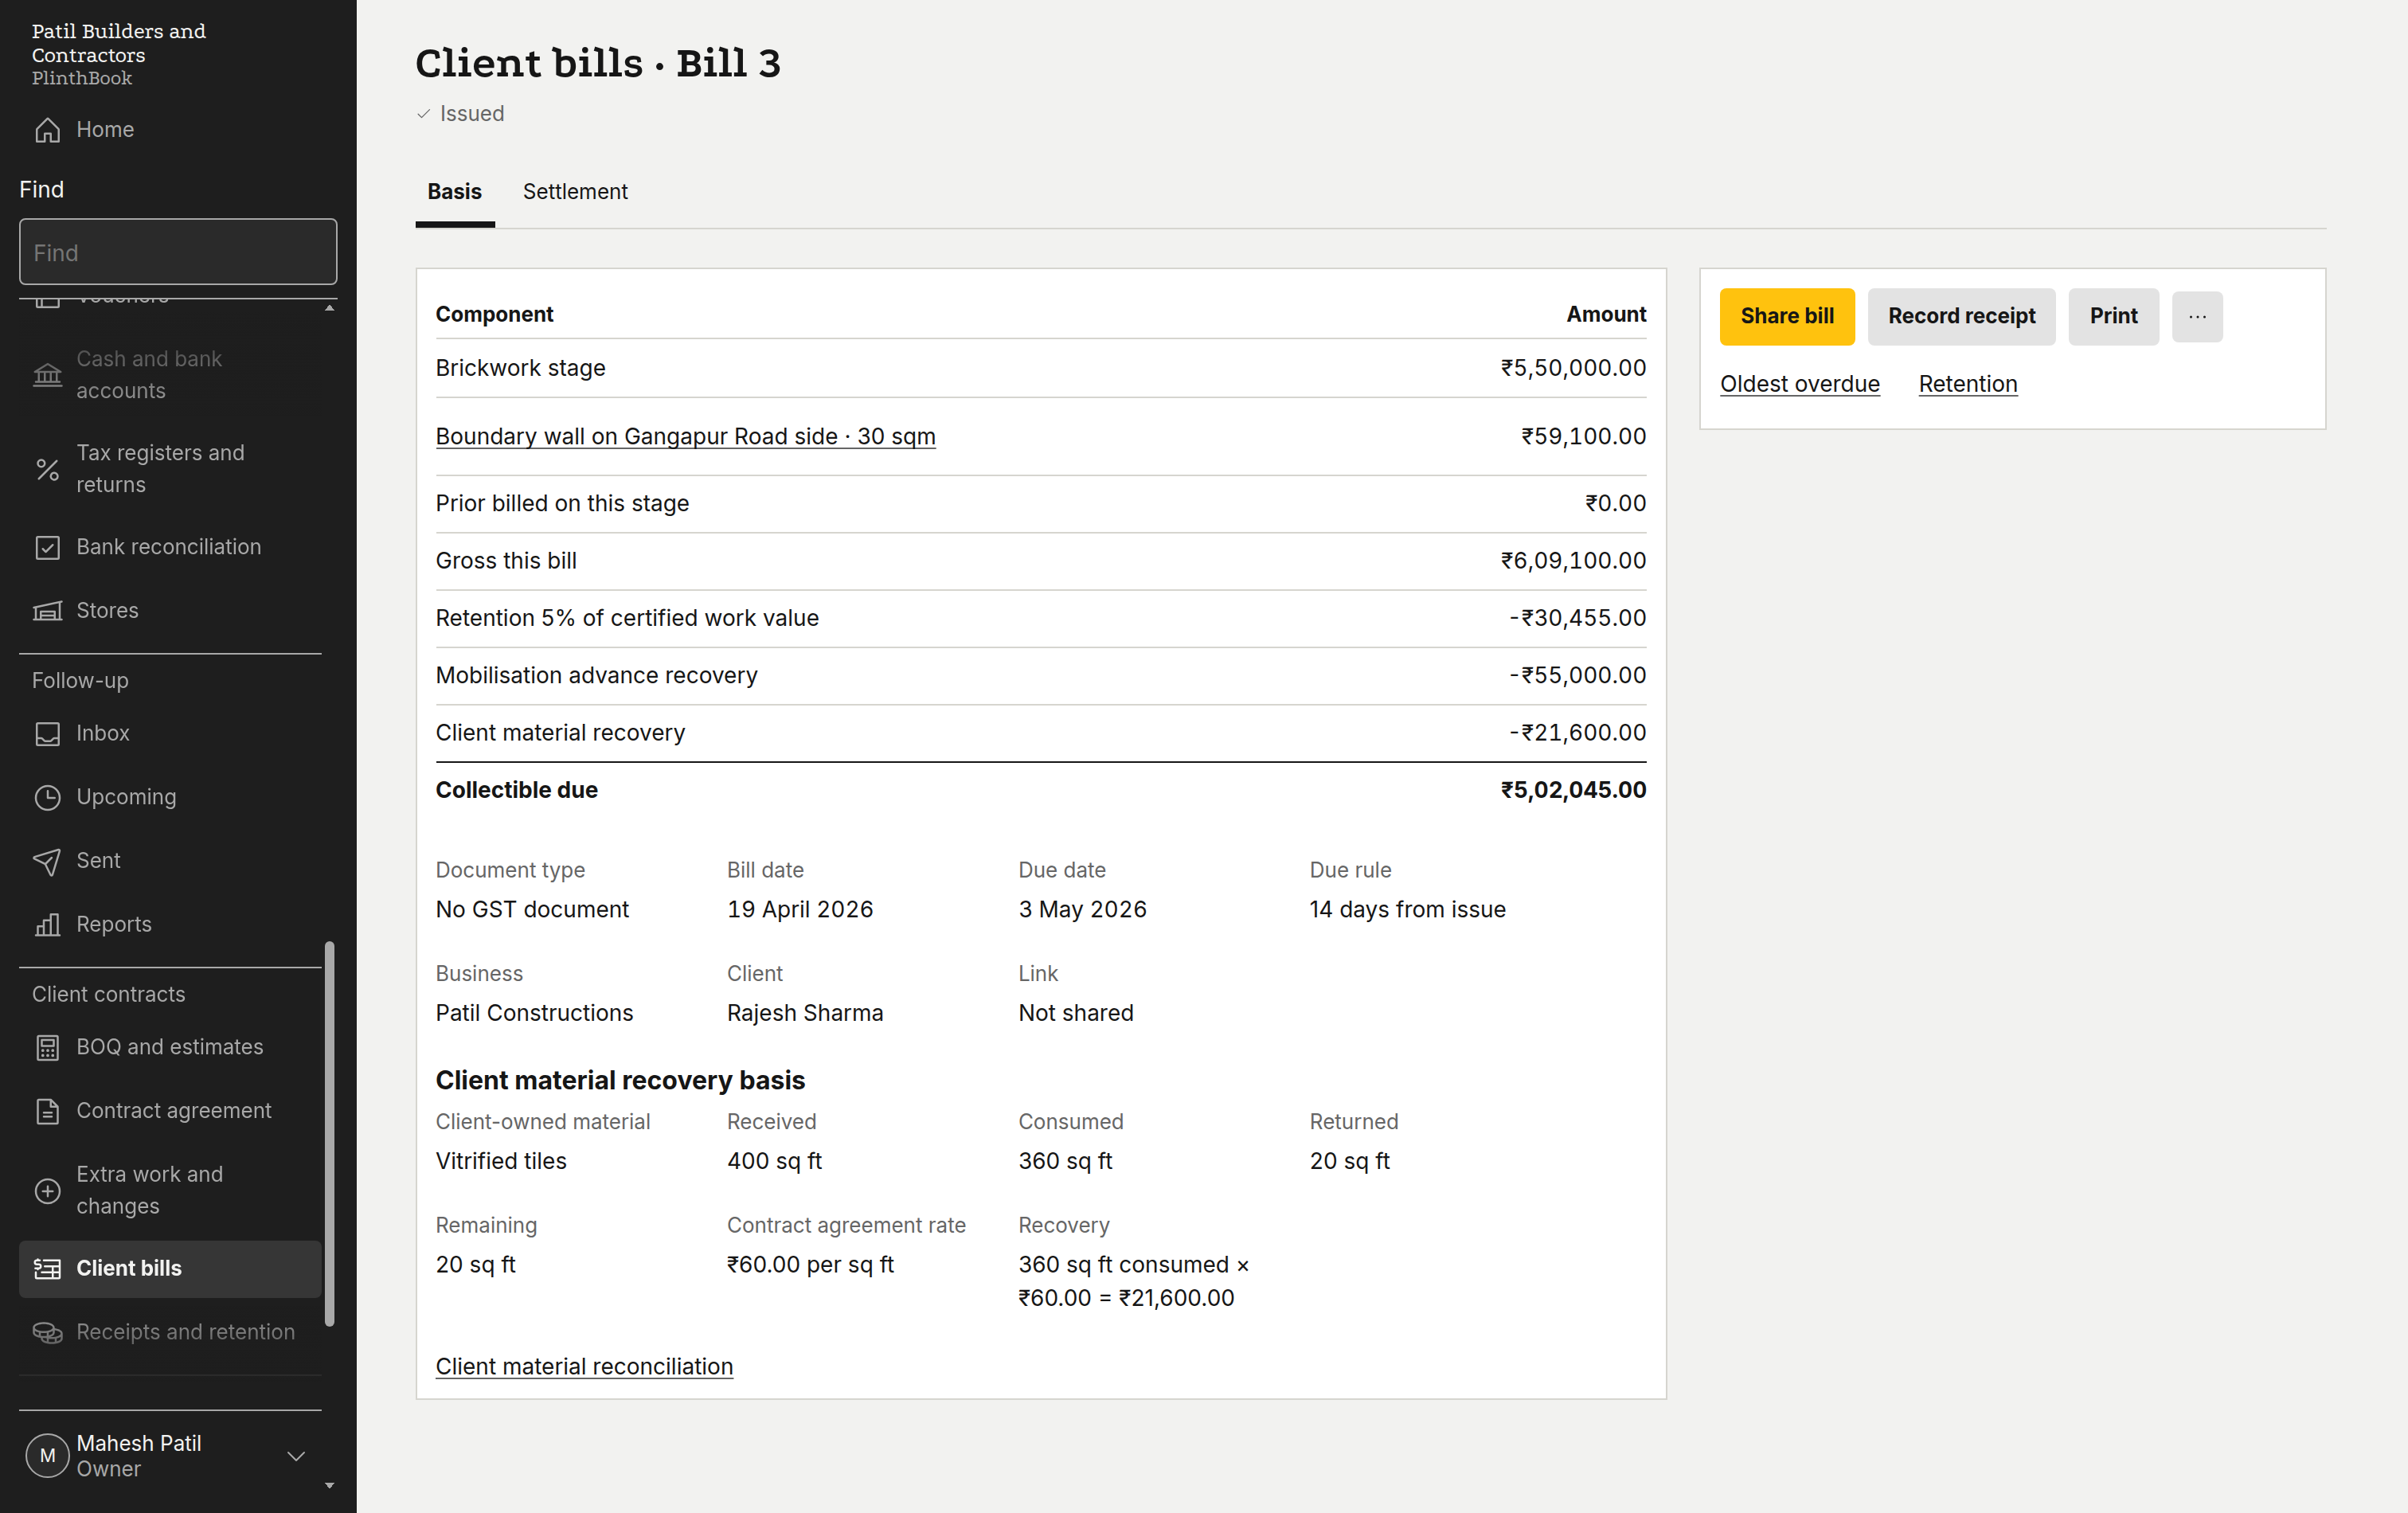Click the Vitrified tiles material value
This screenshot has height=1513, width=2408.
click(x=501, y=1161)
